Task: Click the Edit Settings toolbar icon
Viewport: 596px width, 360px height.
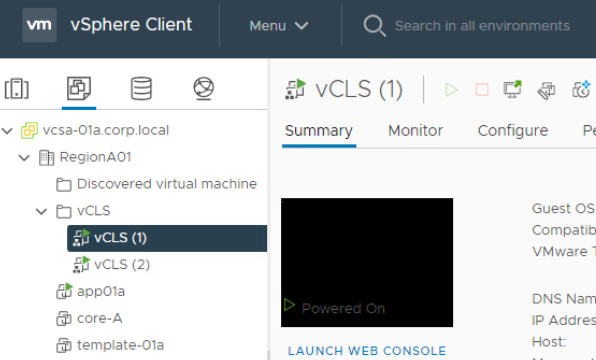Action: pos(547,90)
